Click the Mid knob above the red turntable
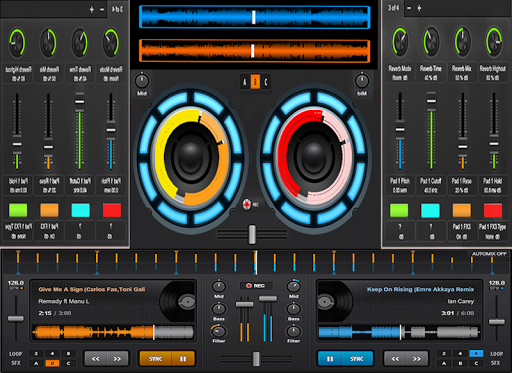Viewport: 512px width, 373px height. (x=362, y=81)
